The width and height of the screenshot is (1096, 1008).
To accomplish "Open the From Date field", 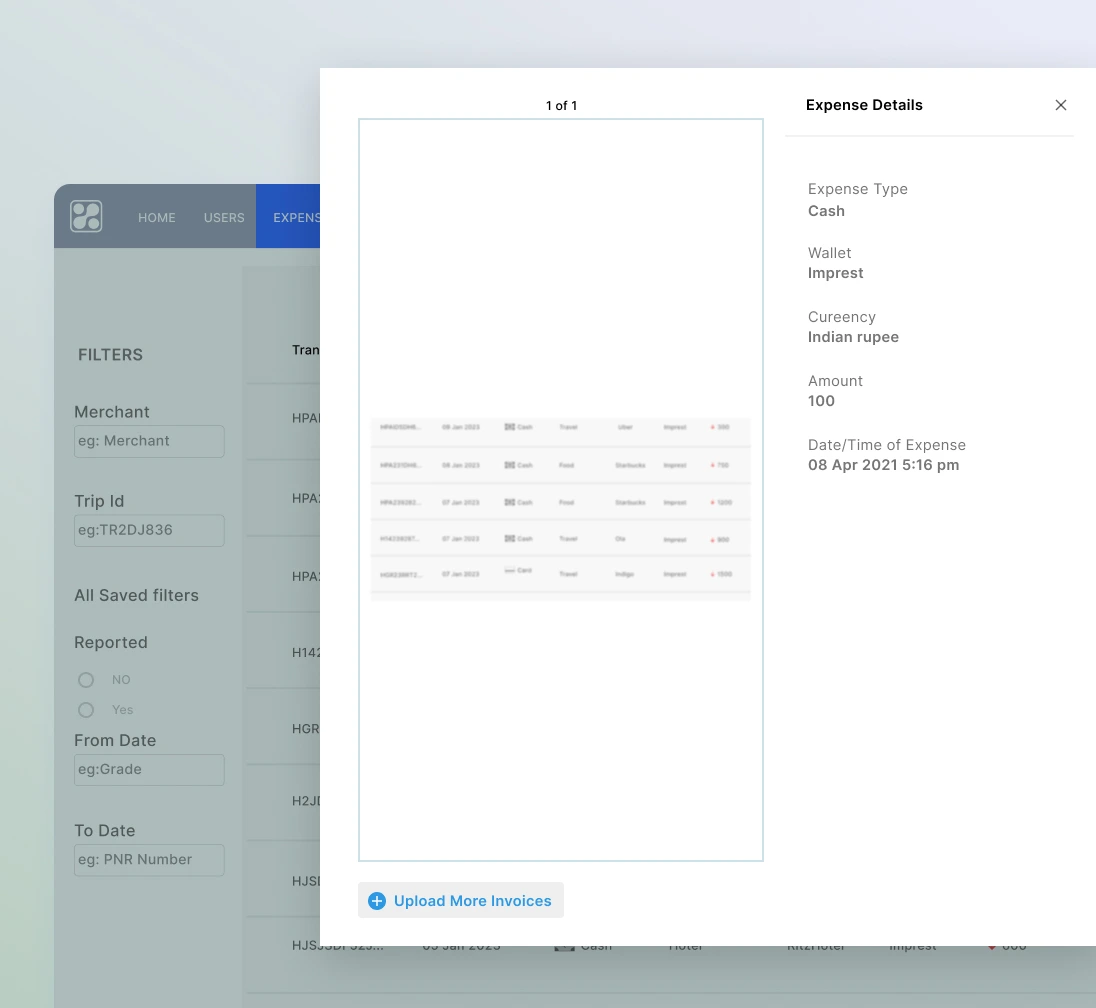I will click(x=149, y=769).
